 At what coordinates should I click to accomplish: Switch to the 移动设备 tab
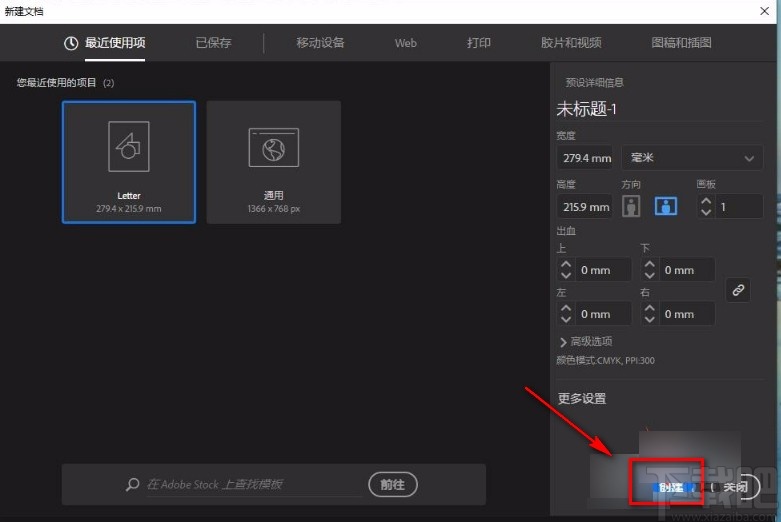pyautogui.click(x=320, y=43)
